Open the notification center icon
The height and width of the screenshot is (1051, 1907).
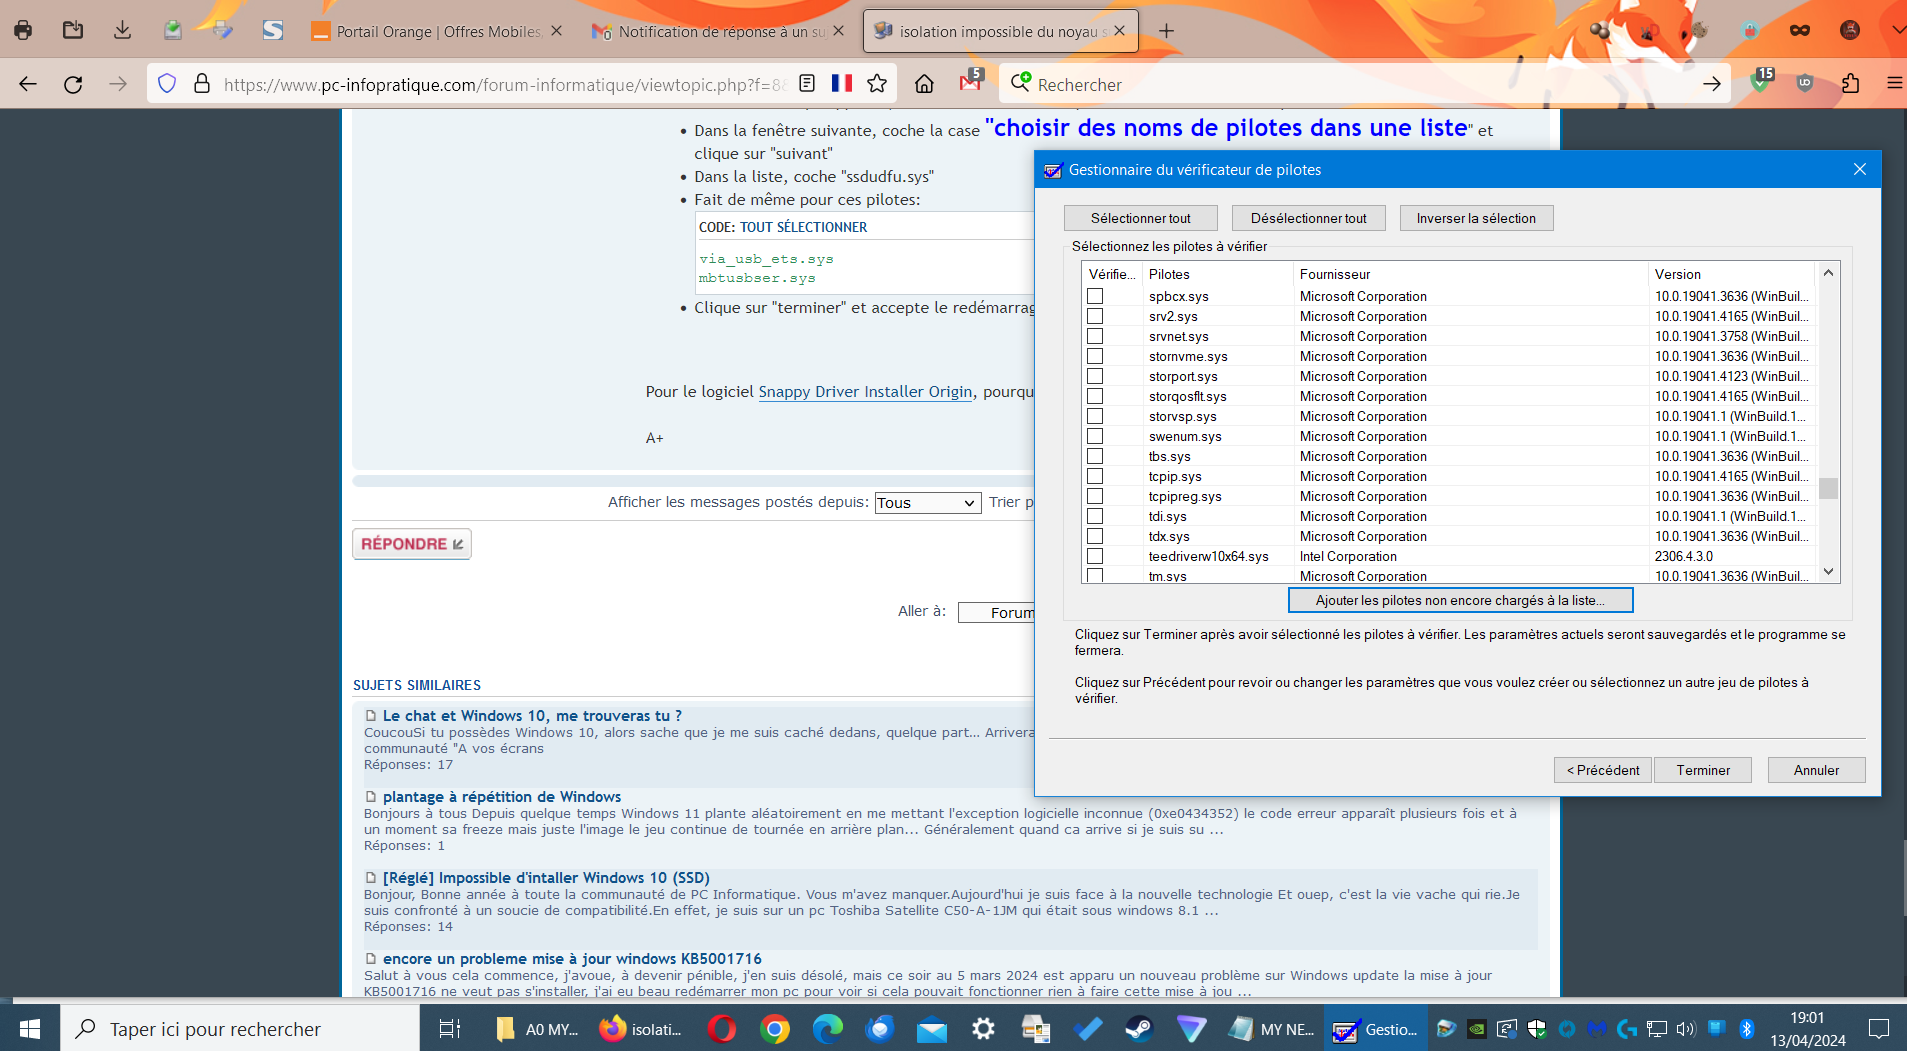click(x=1879, y=1028)
